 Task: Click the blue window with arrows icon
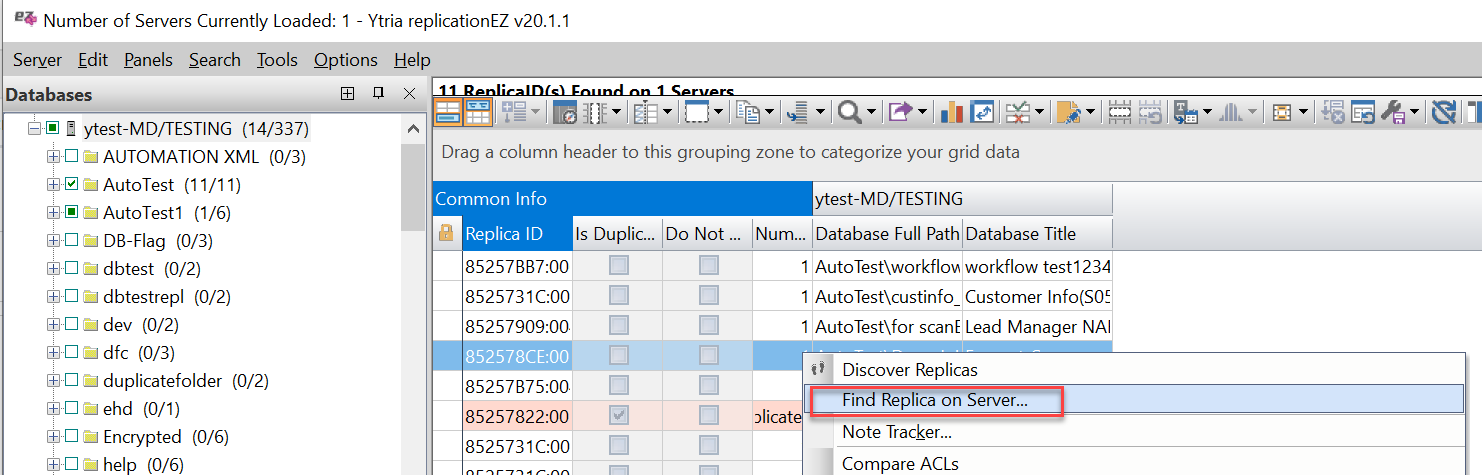[x=981, y=112]
